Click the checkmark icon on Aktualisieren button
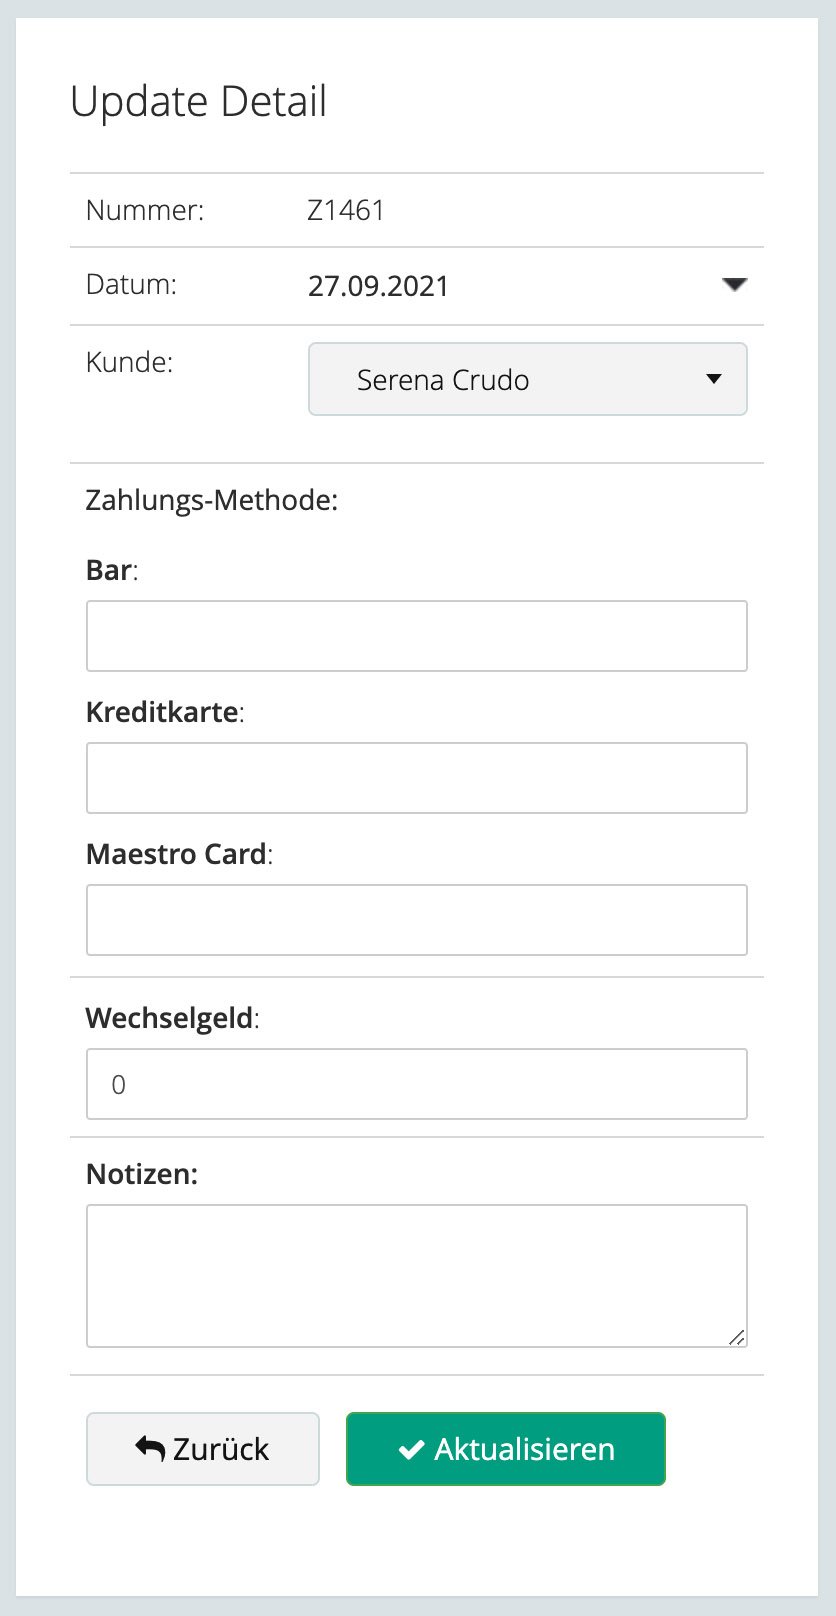 click(x=409, y=1448)
